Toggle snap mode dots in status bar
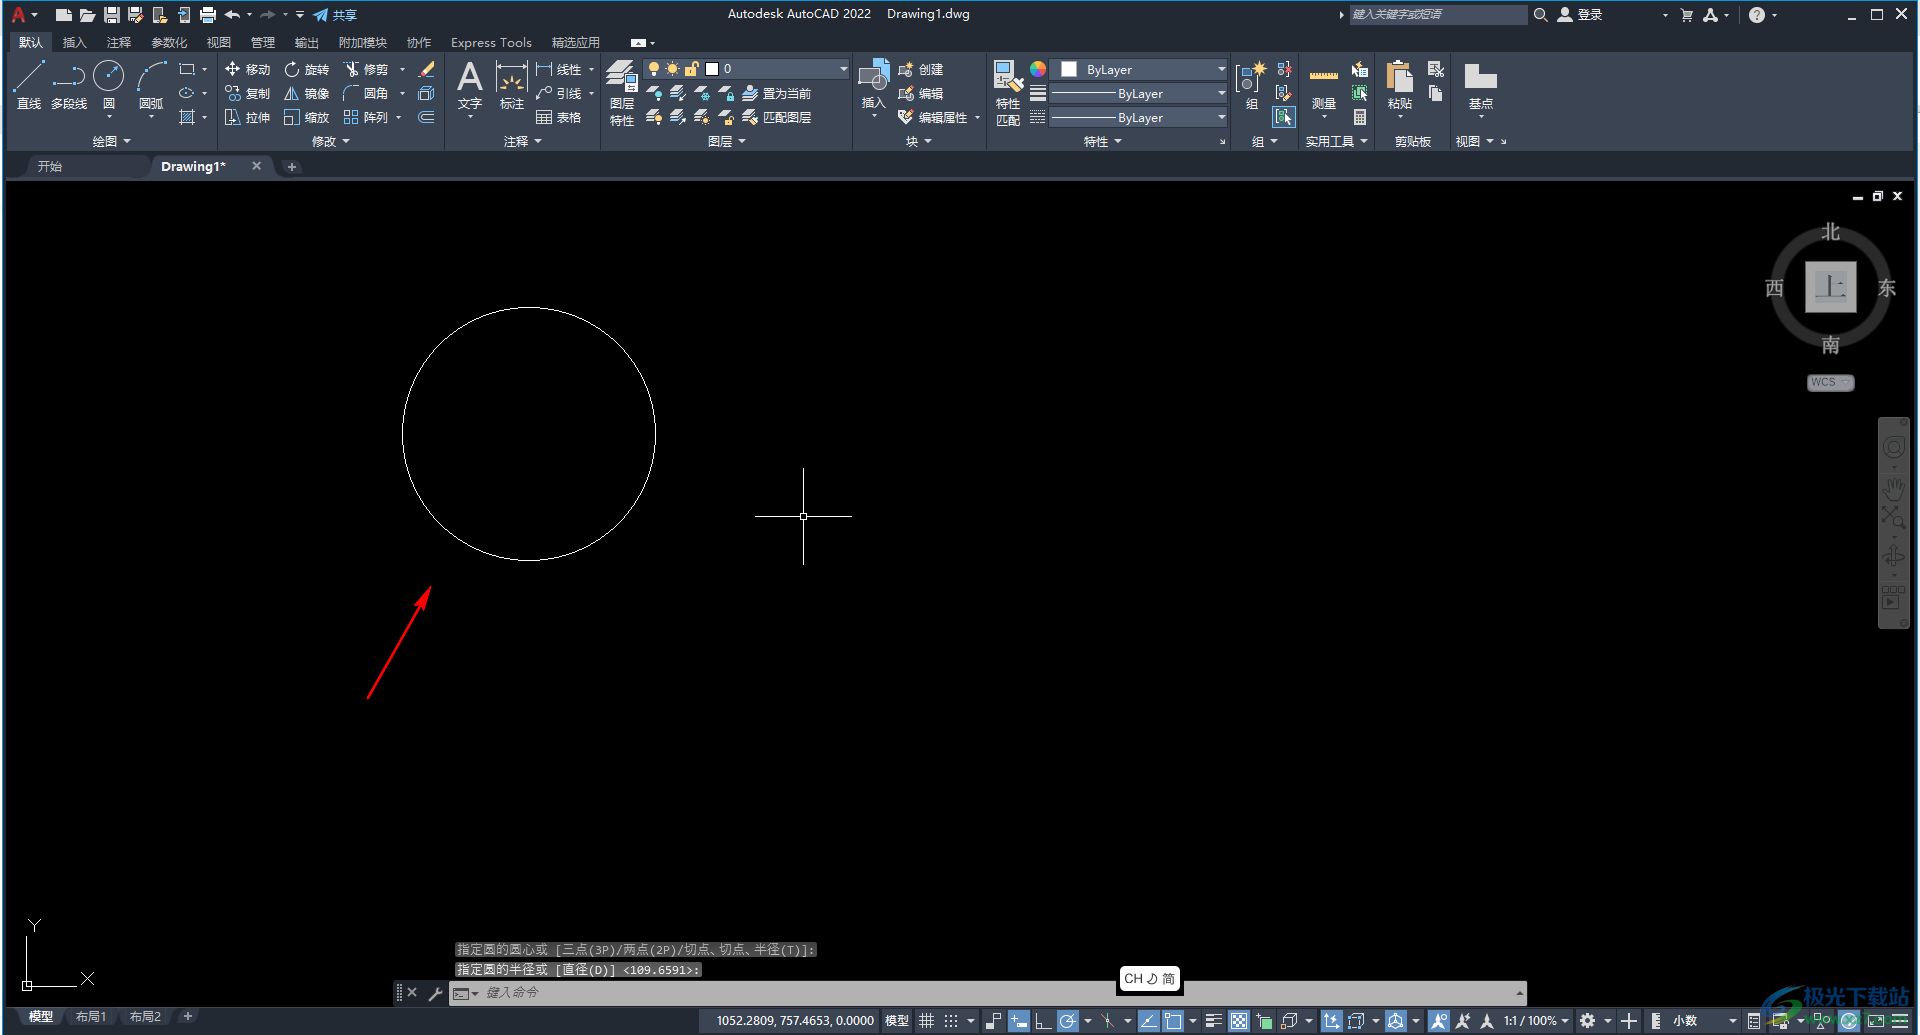 (951, 1021)
